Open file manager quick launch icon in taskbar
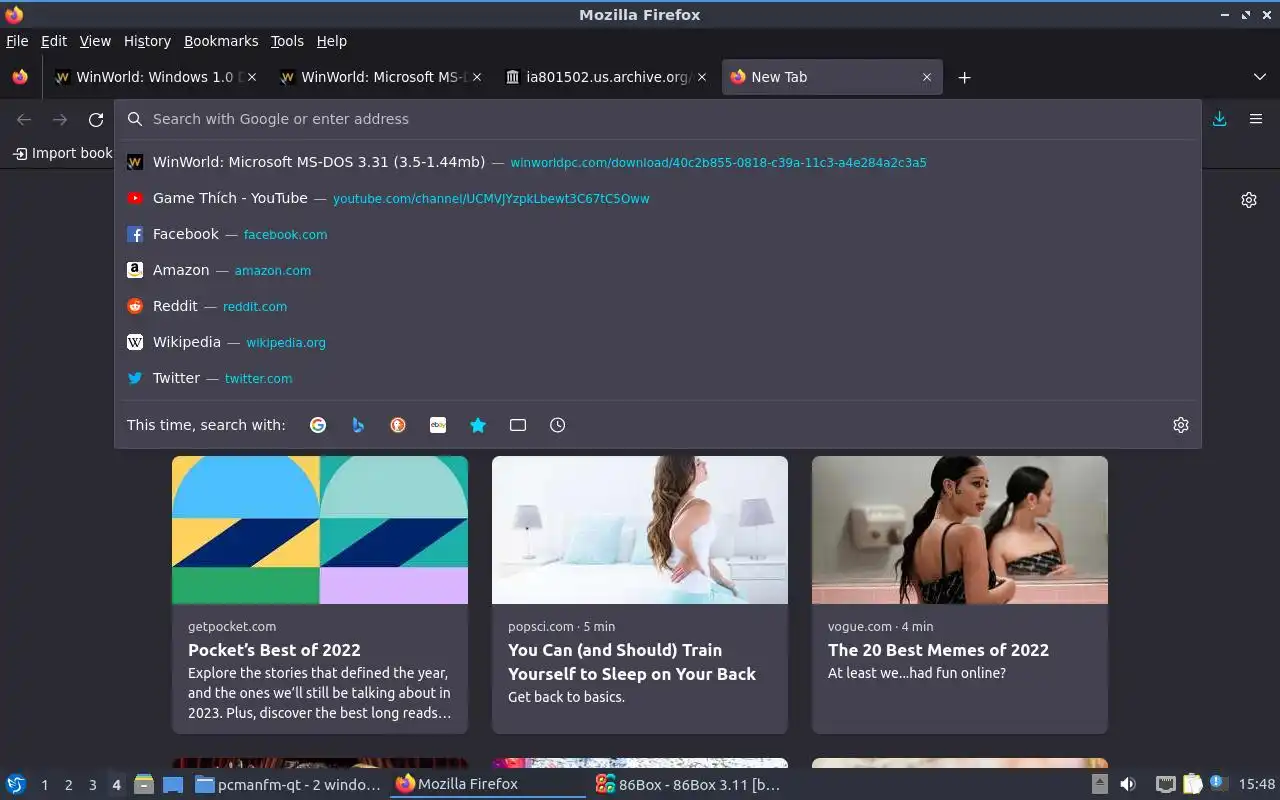Screen dimensions: 1280x800 [x=143, y=784]
